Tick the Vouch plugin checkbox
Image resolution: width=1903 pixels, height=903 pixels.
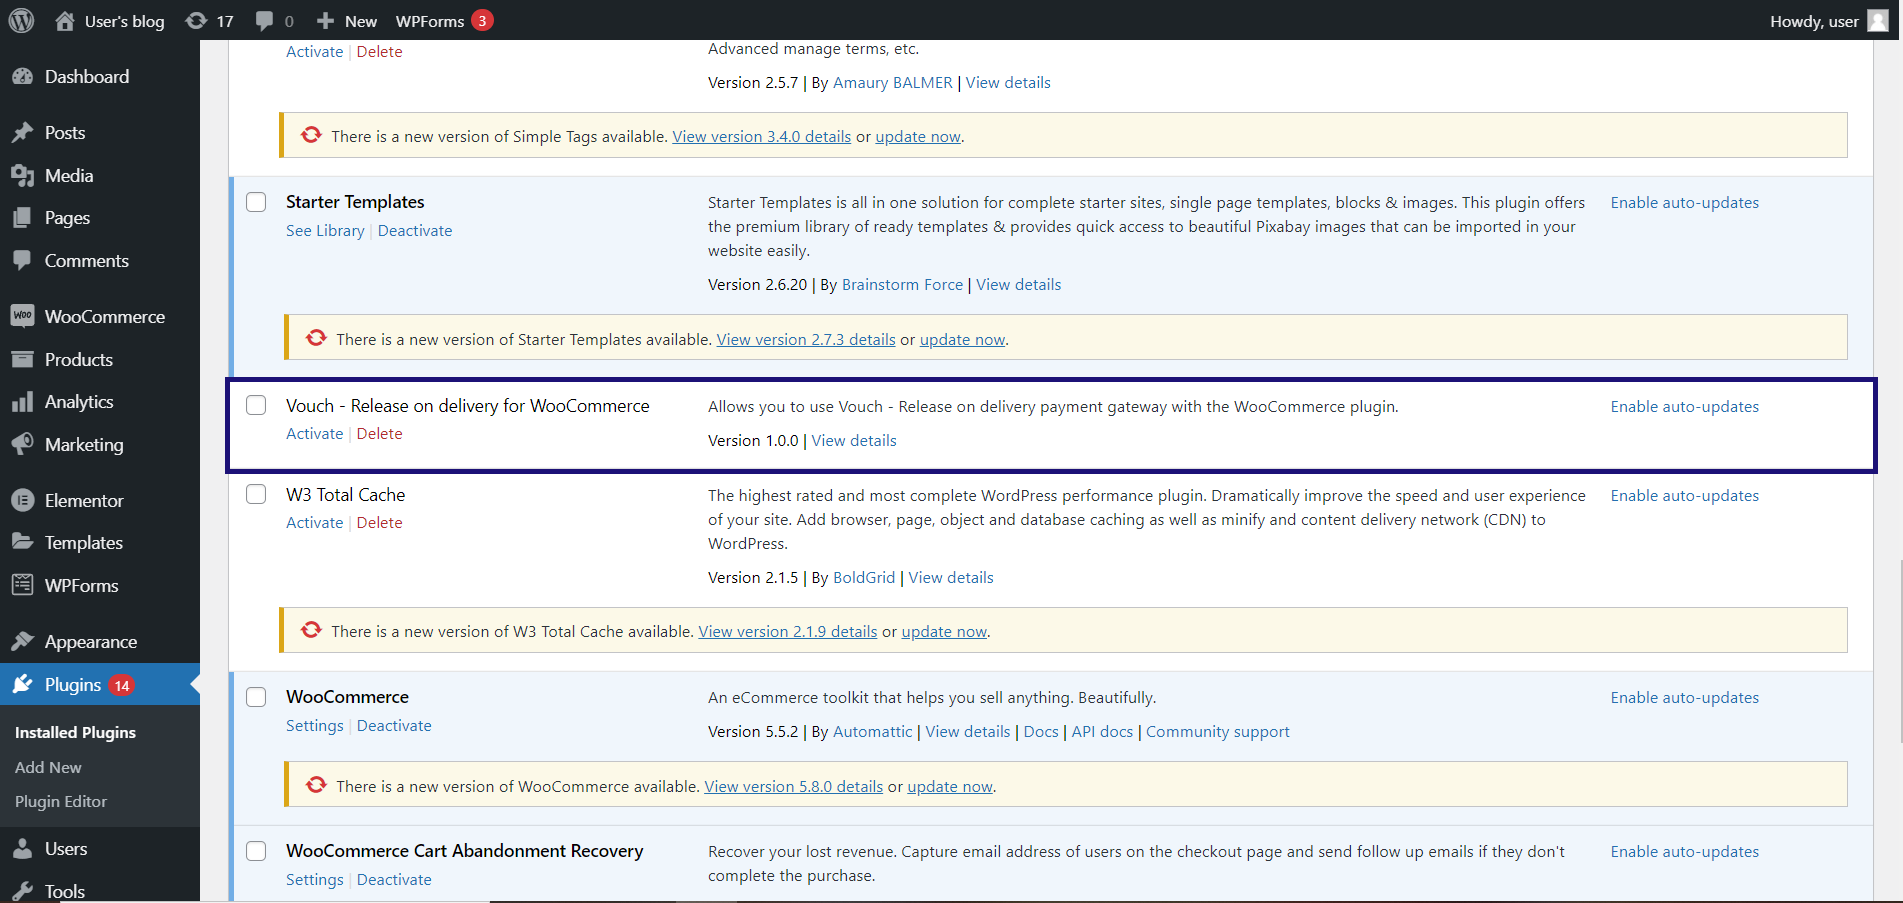coord(256,405)
